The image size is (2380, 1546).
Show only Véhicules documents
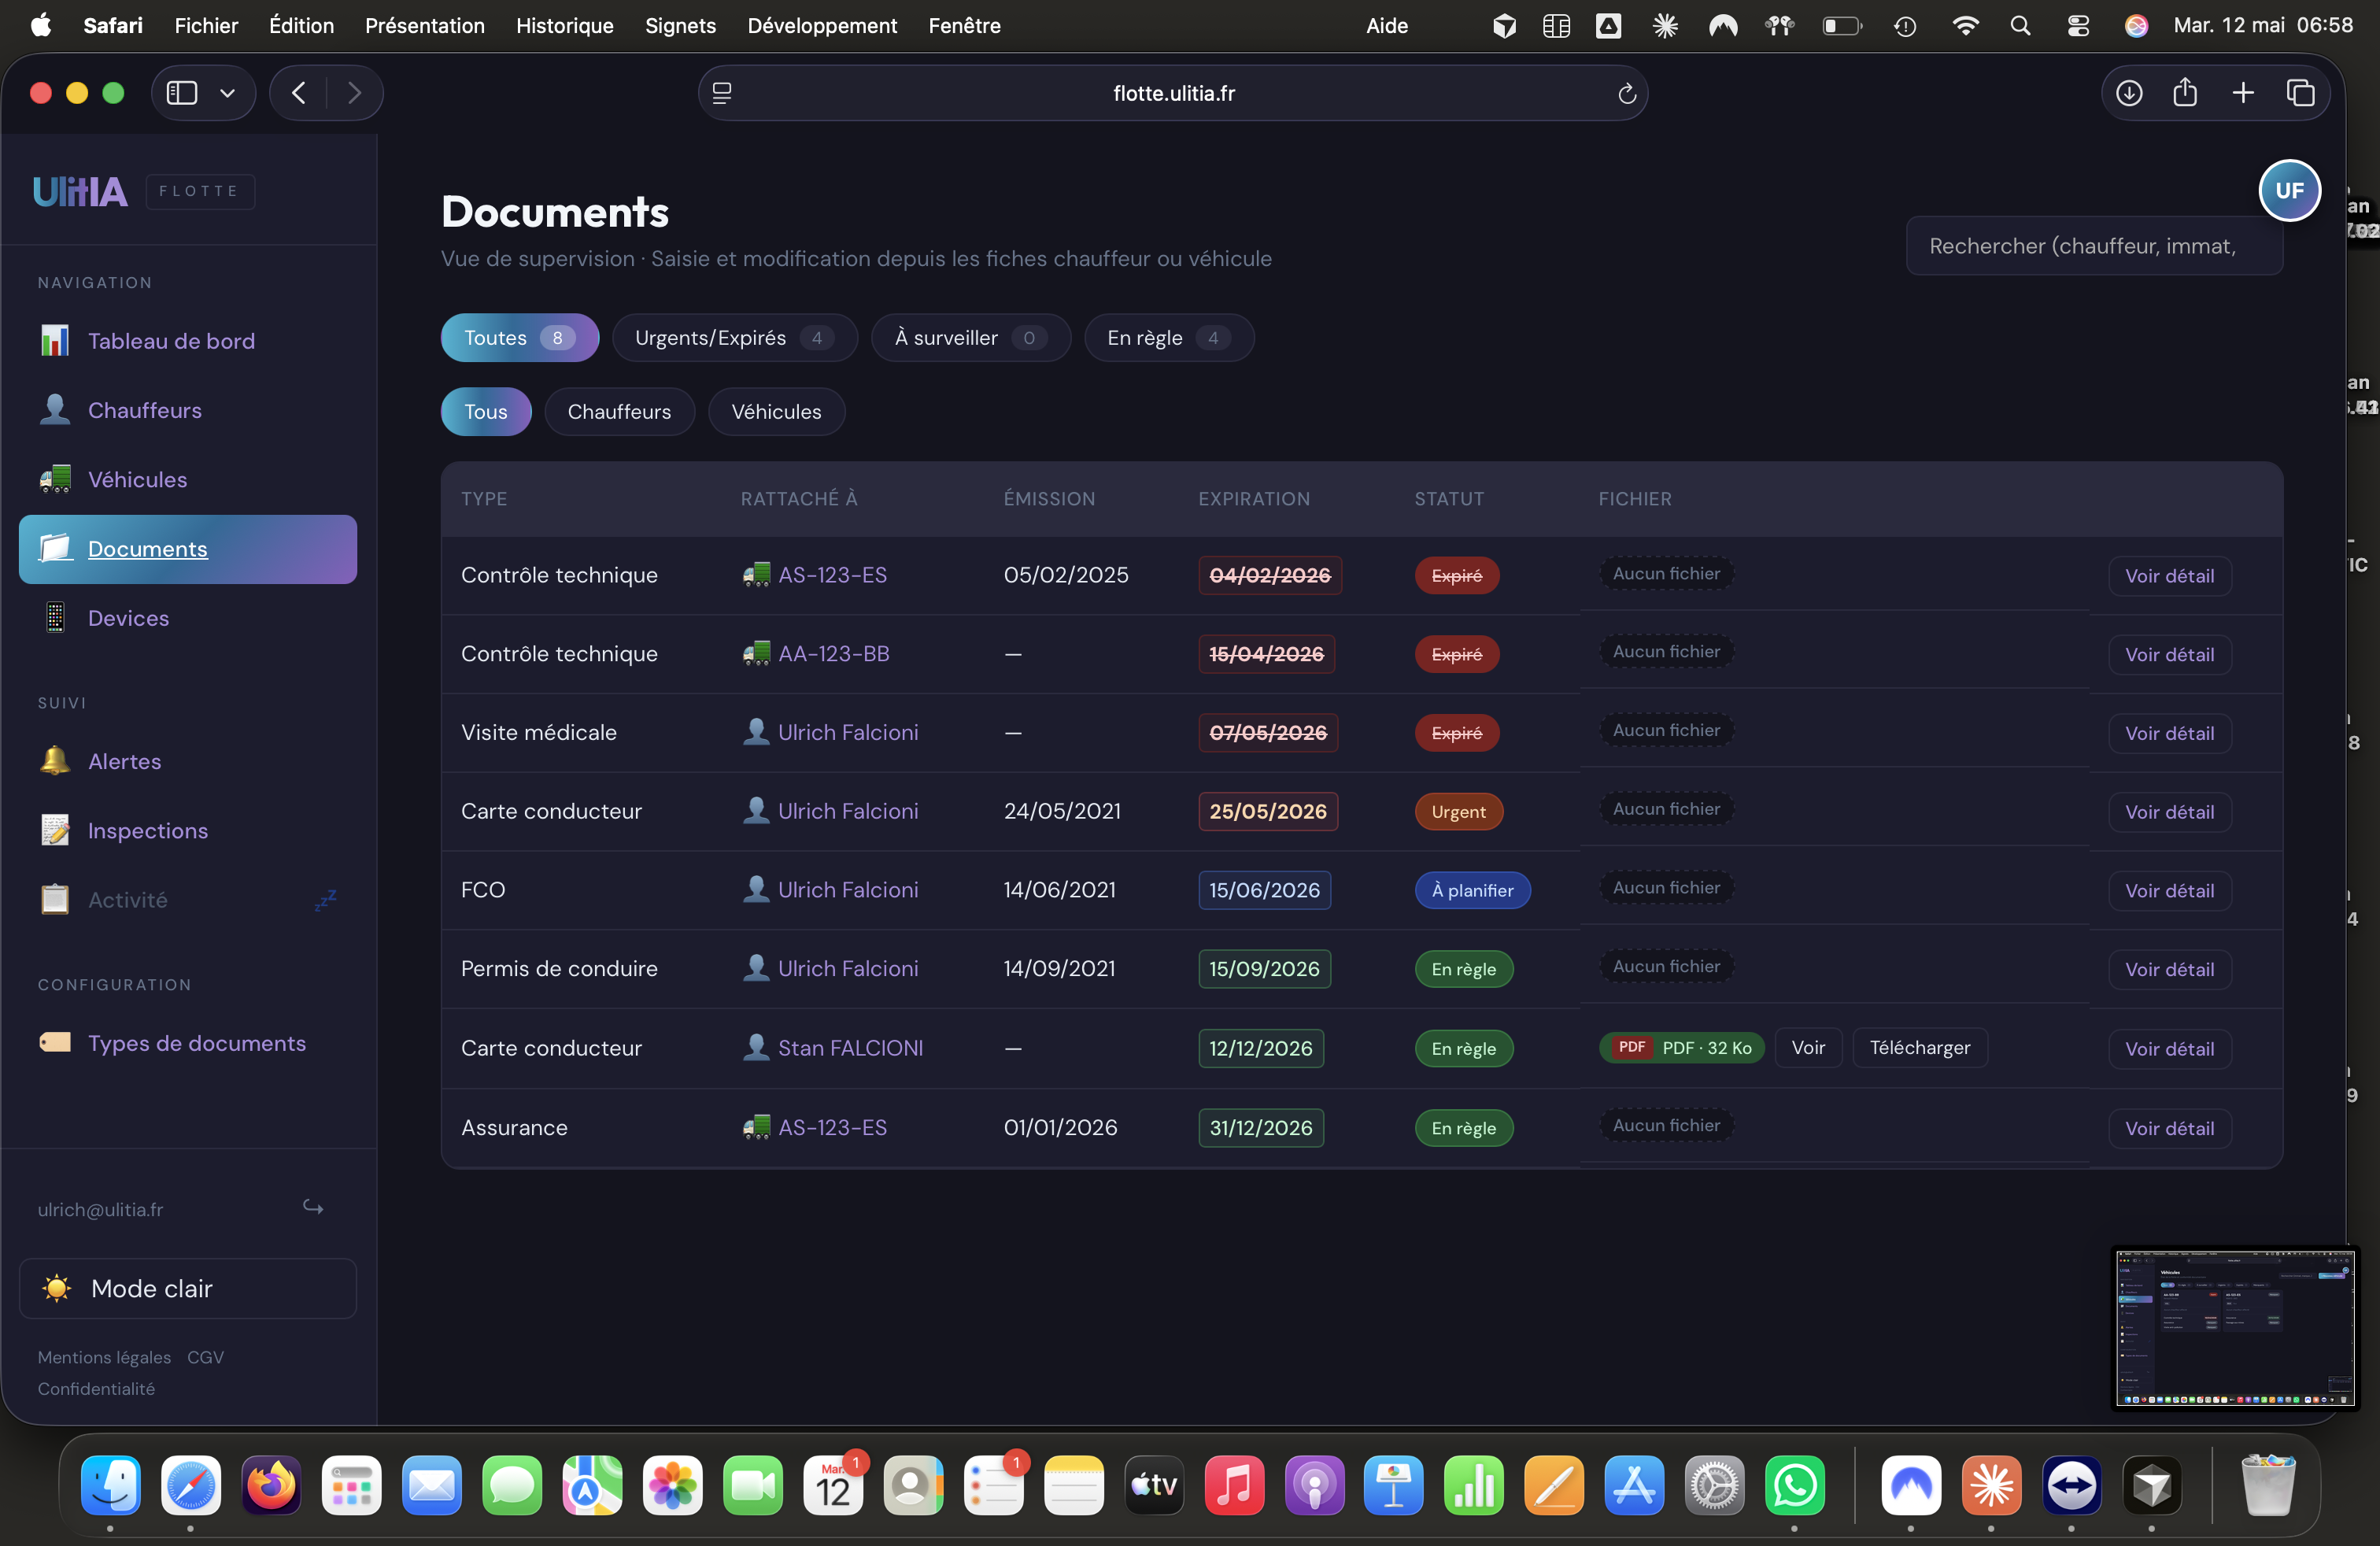tap(776, 412)
